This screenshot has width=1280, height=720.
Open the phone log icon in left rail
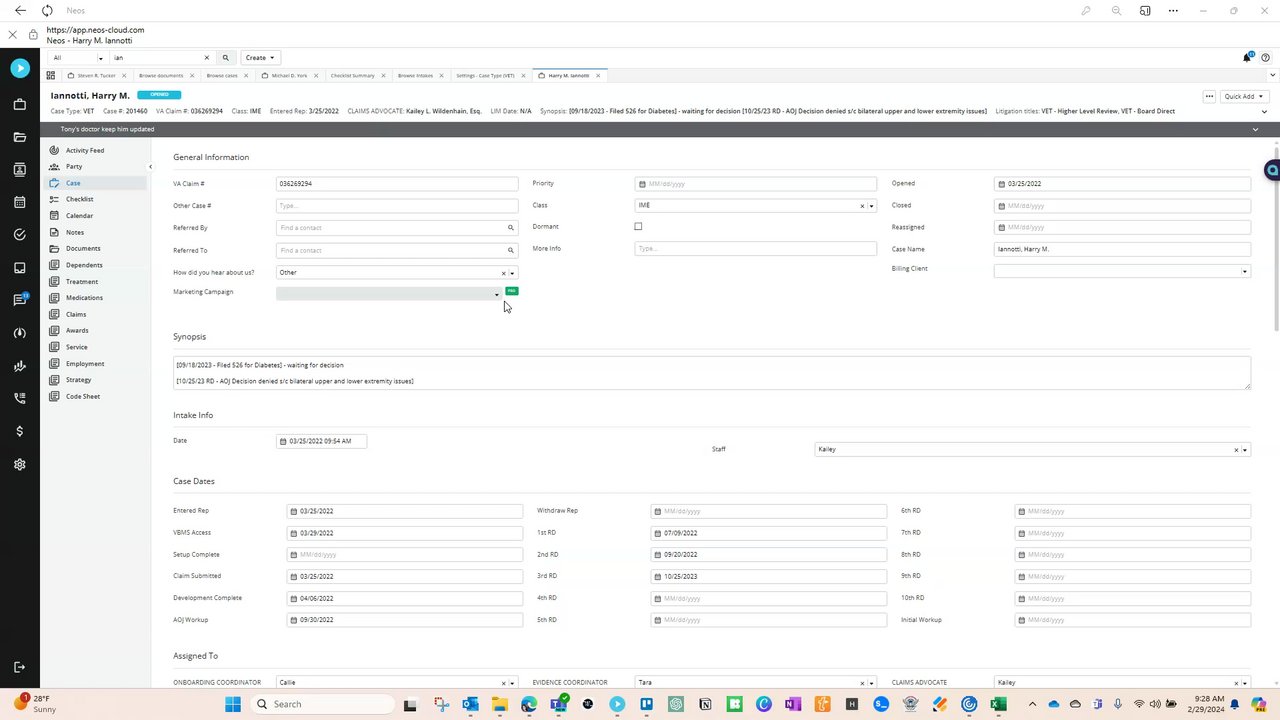coord(20,398)
